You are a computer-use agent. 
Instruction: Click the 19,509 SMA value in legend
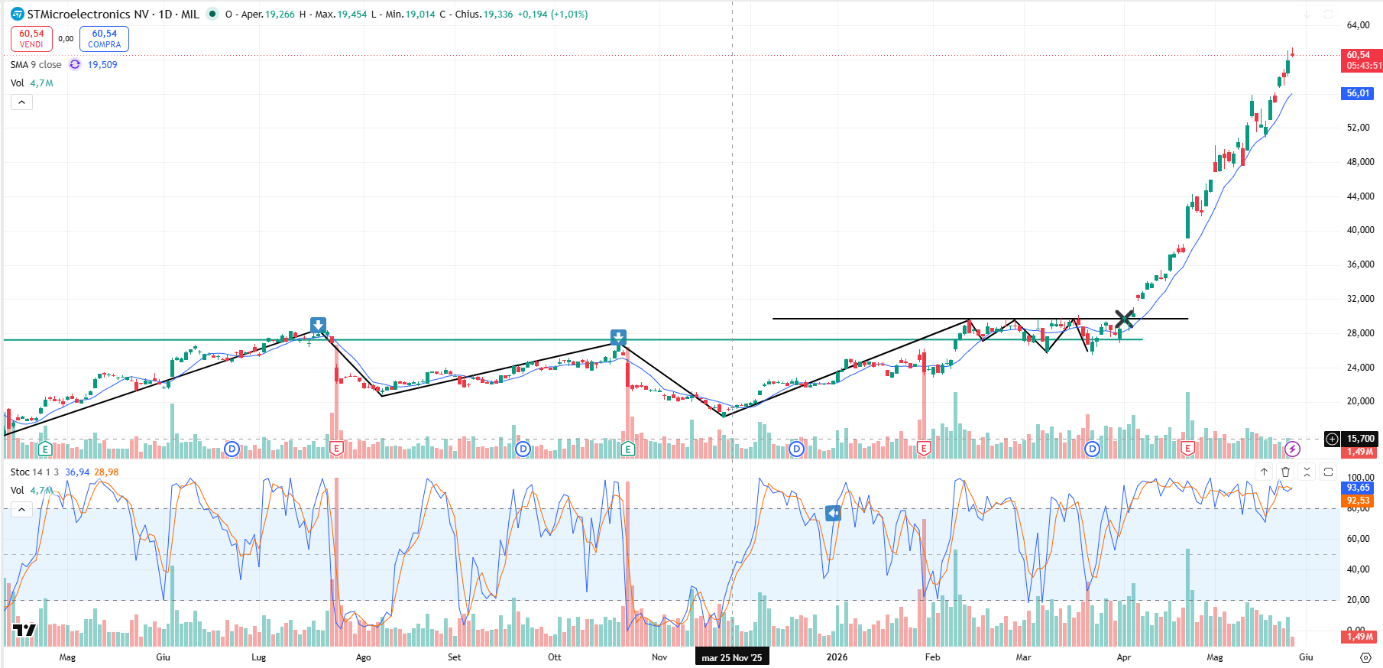(103, 64)
